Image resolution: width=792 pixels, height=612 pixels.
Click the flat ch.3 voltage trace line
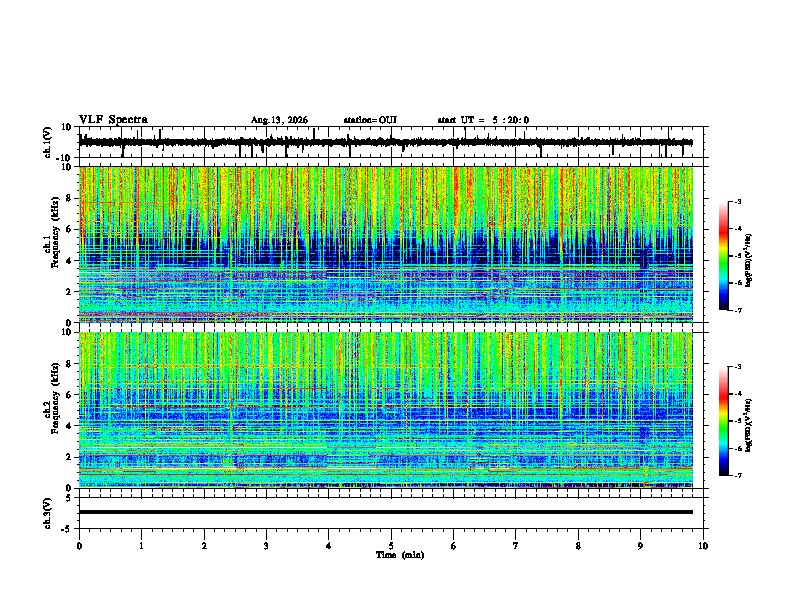[385, 512]
